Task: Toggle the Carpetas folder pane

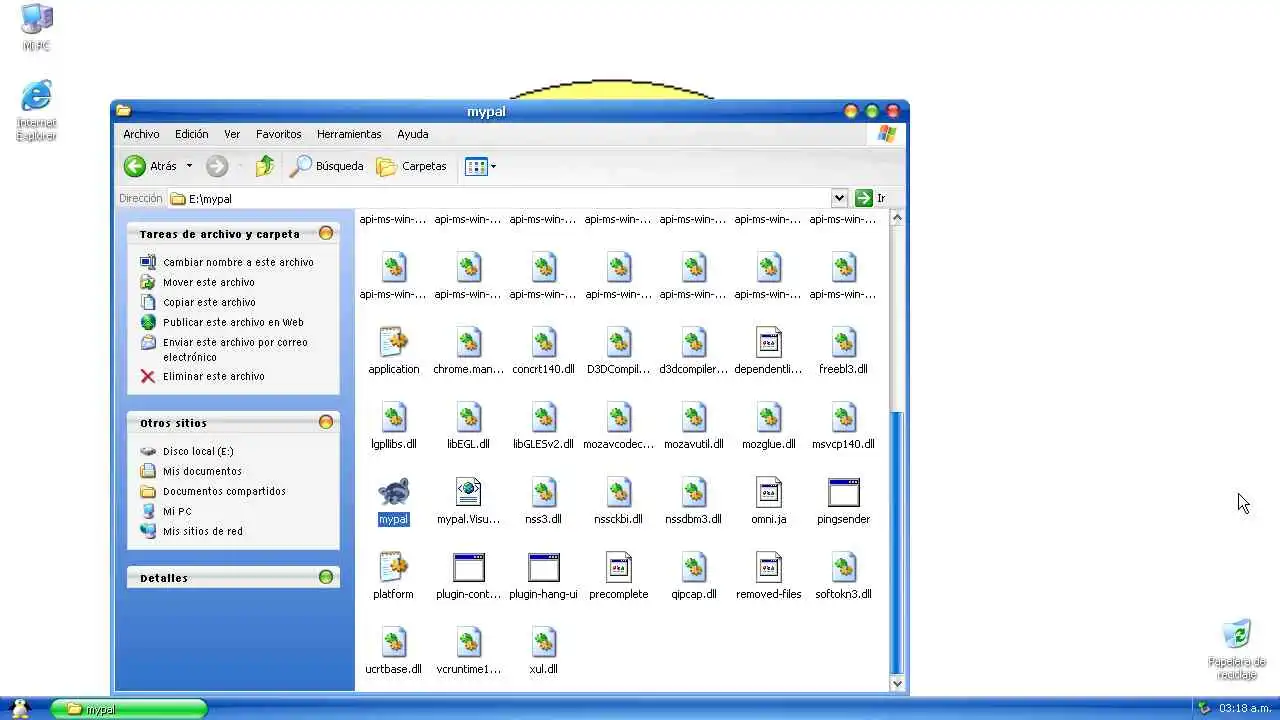Action: [x=411, y=166]
